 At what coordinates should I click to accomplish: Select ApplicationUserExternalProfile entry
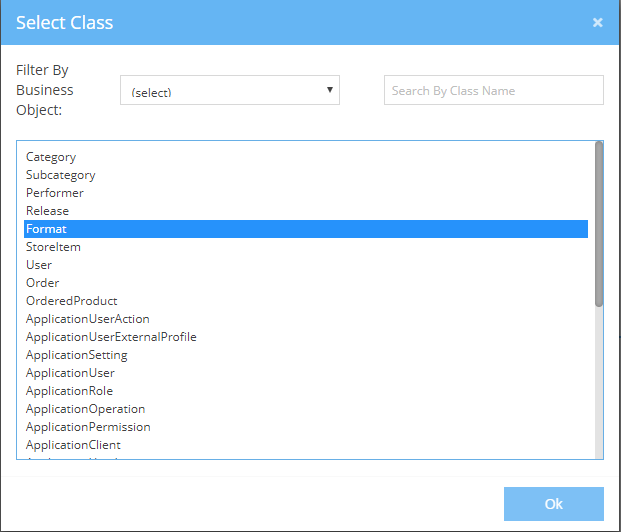[111, 337]
